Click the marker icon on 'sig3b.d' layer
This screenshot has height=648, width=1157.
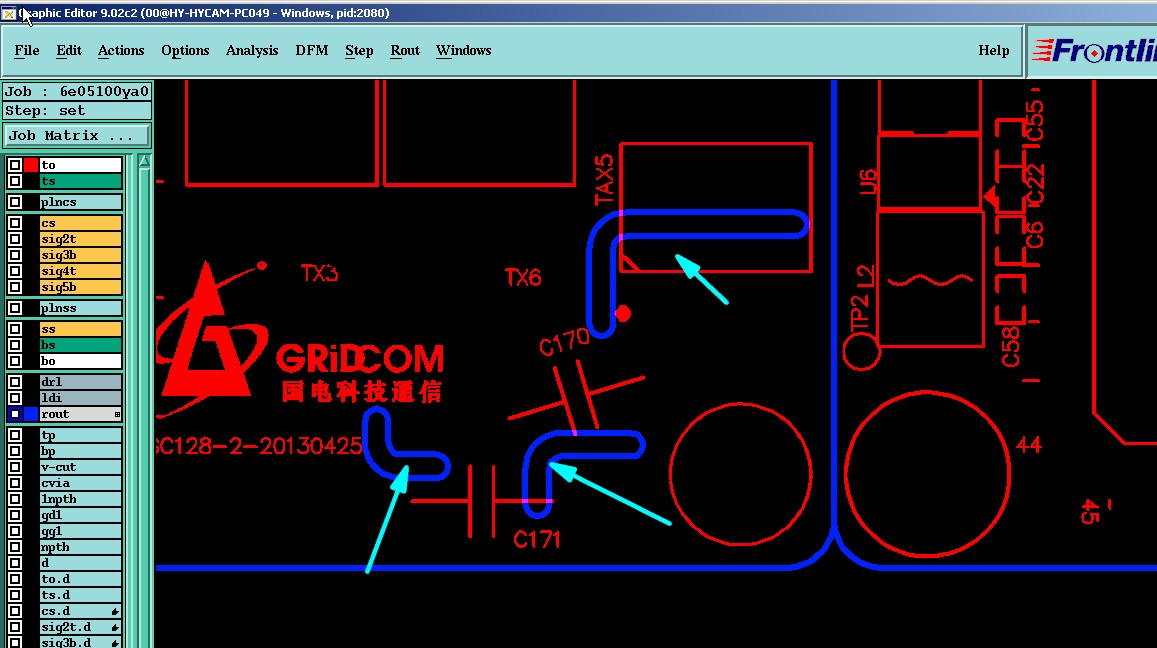[115, 643]
